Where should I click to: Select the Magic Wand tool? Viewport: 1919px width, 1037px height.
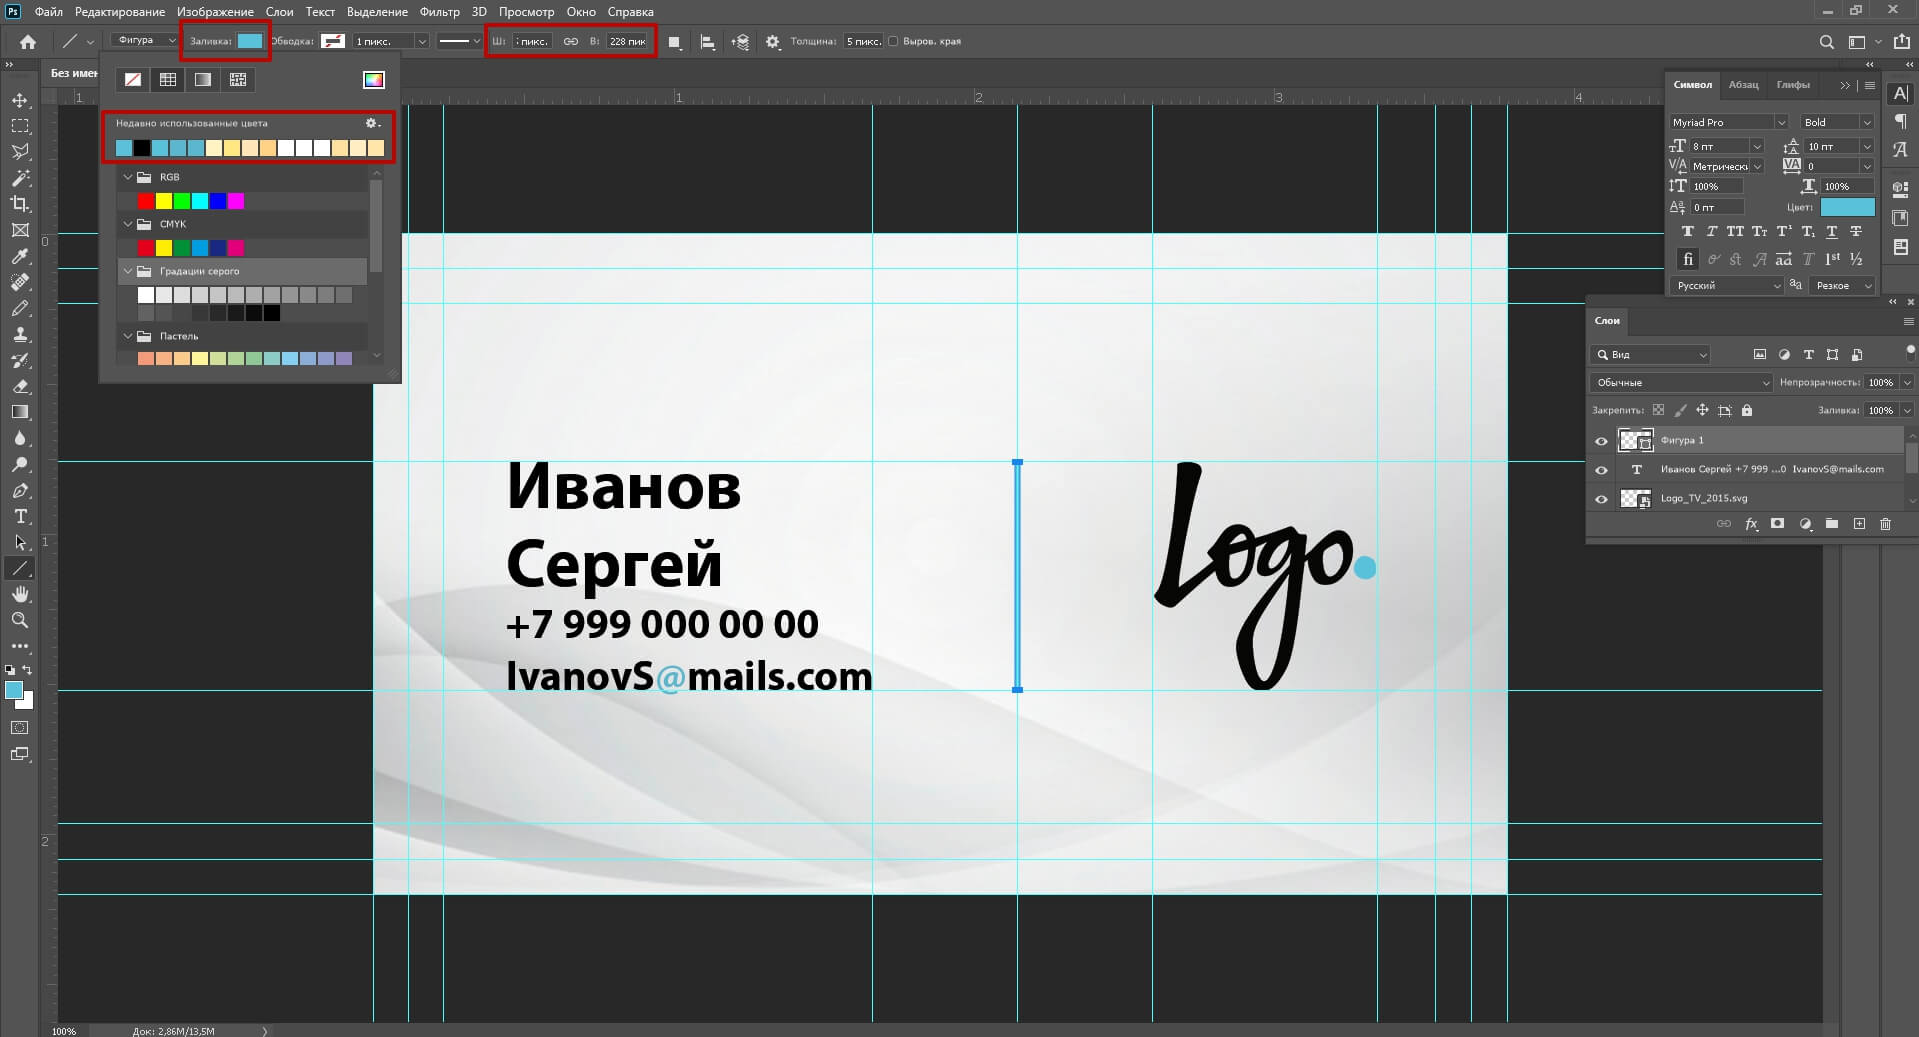20,178
